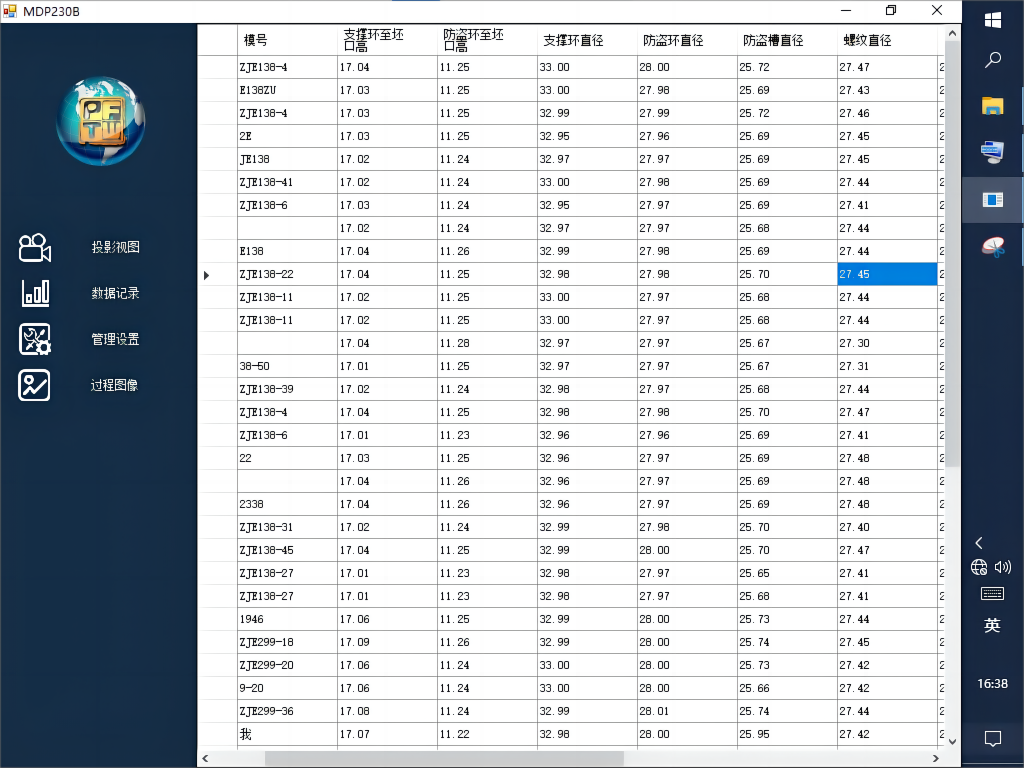Select cell 1946
Image resolution: width=1024 pixels, height=768 pixels.
287,619
